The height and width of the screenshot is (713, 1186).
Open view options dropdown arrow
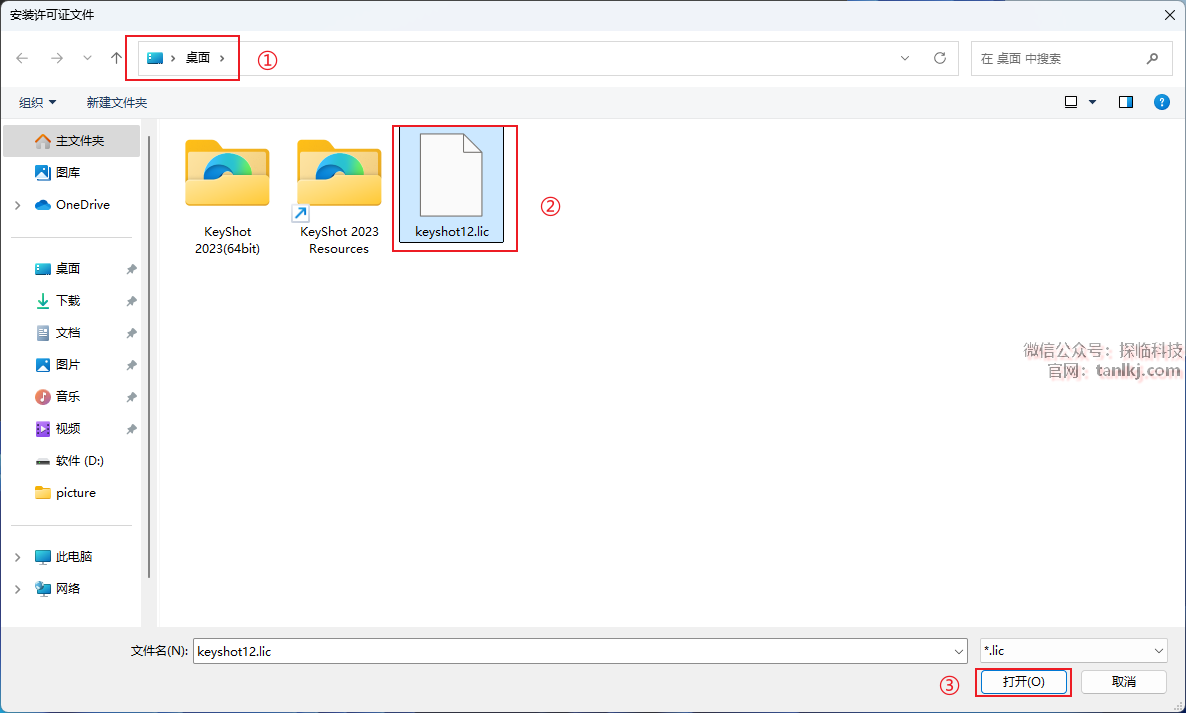(x=1092, y=102)
